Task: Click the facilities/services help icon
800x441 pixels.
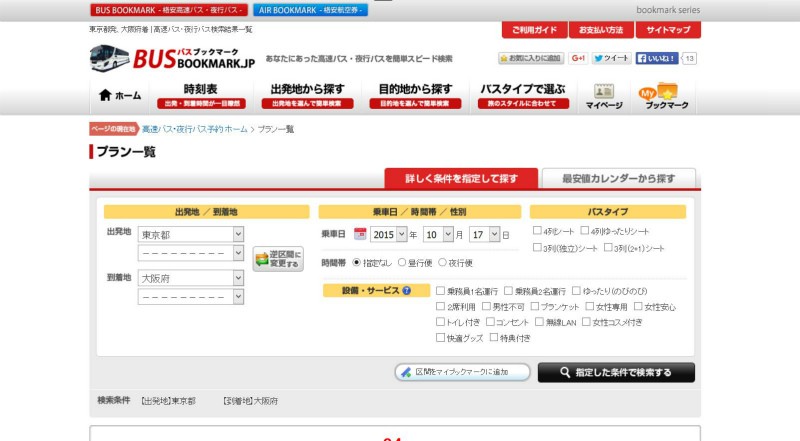Action: click(x=407, y=290)
